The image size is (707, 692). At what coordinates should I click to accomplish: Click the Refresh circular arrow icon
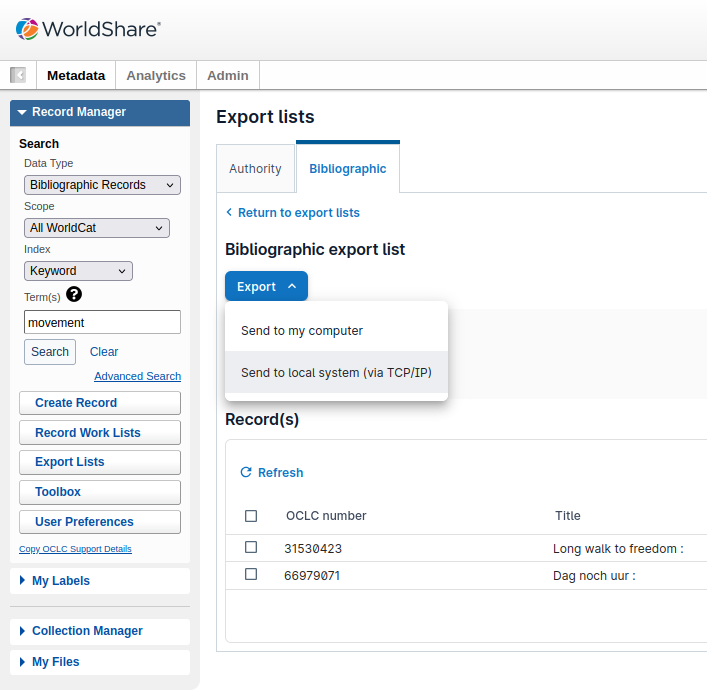click(246, 472)
